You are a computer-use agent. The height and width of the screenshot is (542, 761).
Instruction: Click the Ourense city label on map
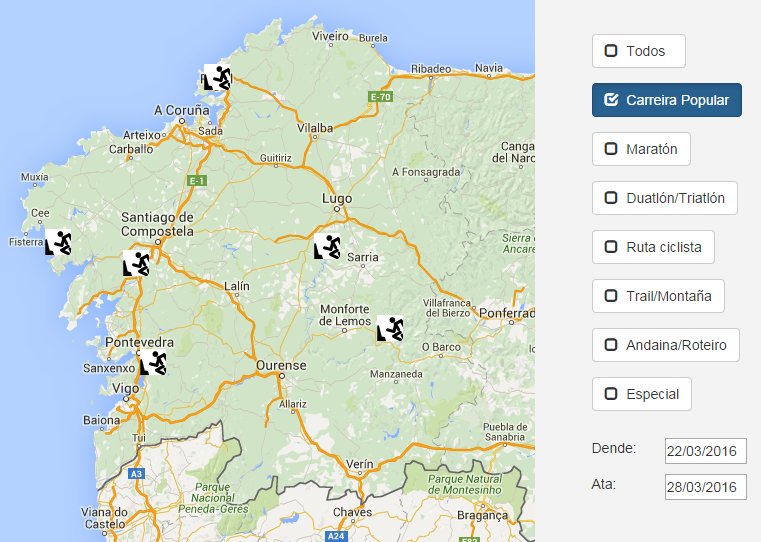281,365
